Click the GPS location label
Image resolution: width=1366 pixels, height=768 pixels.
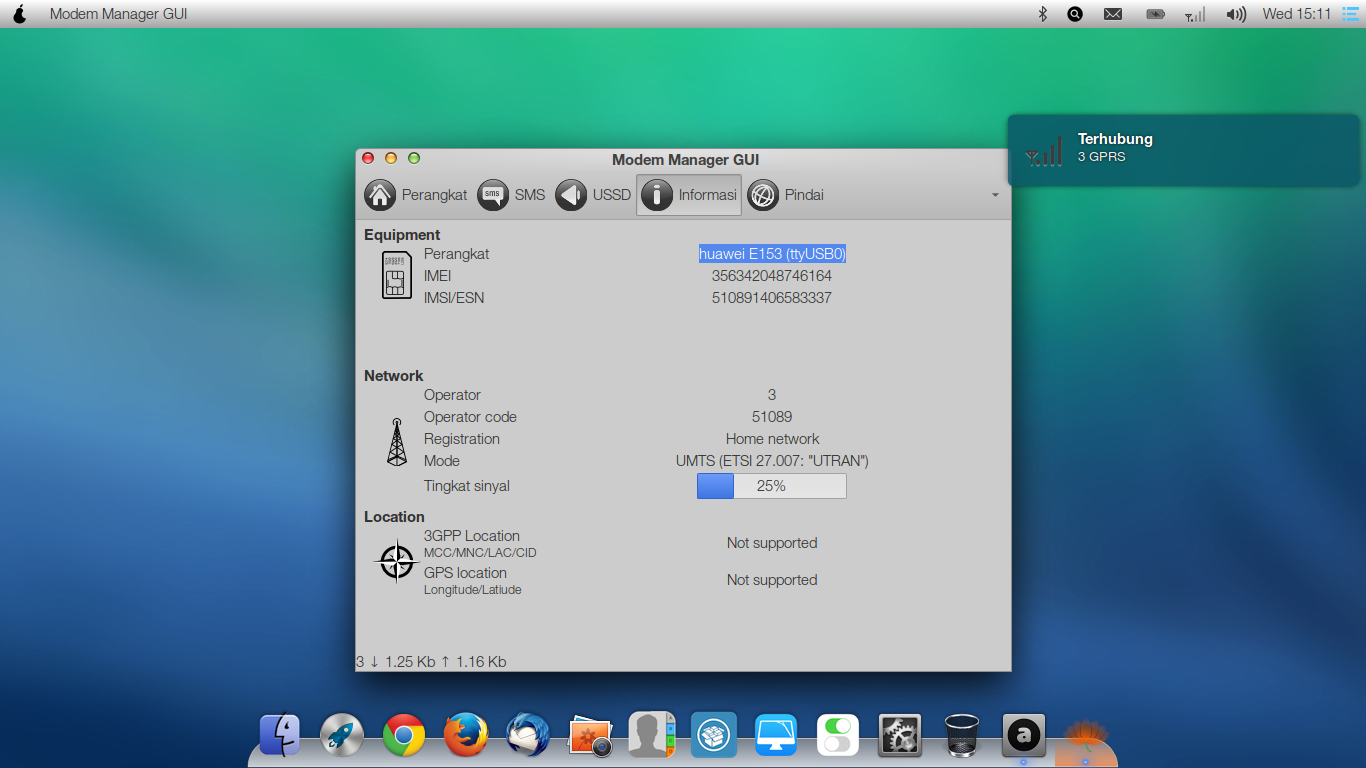click(x=465, y=573)
